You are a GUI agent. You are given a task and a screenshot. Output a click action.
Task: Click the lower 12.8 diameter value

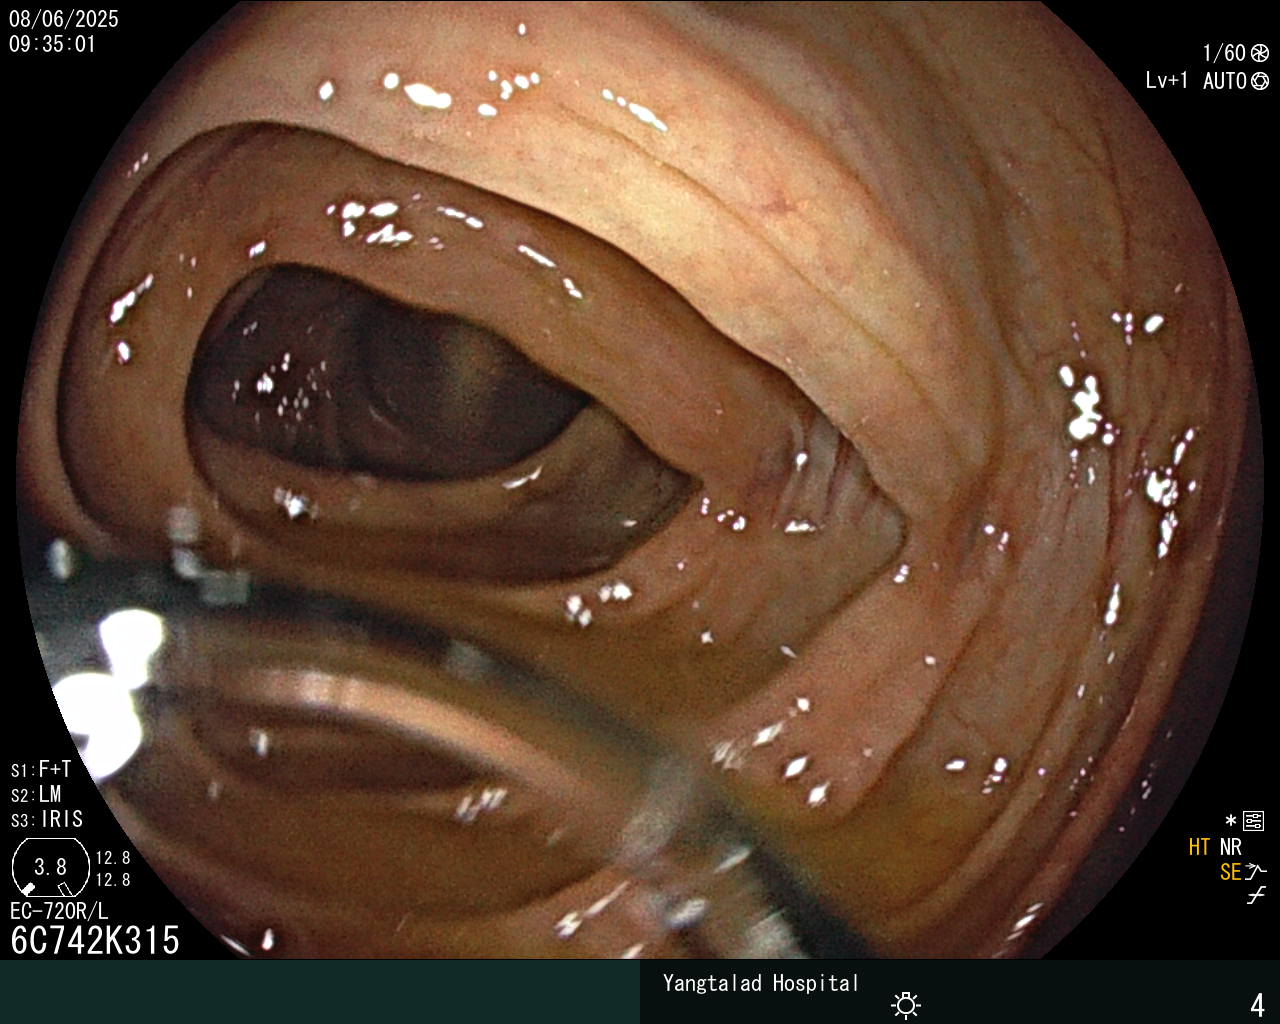[x=113, y=880]
